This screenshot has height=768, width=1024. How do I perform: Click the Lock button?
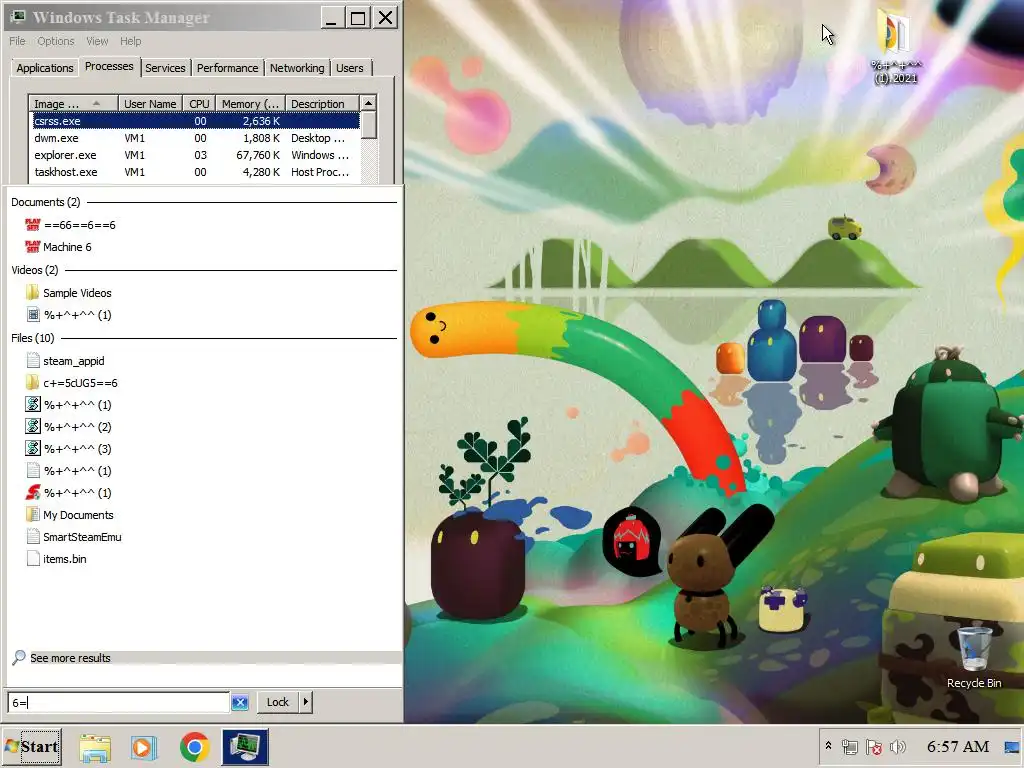278,702
